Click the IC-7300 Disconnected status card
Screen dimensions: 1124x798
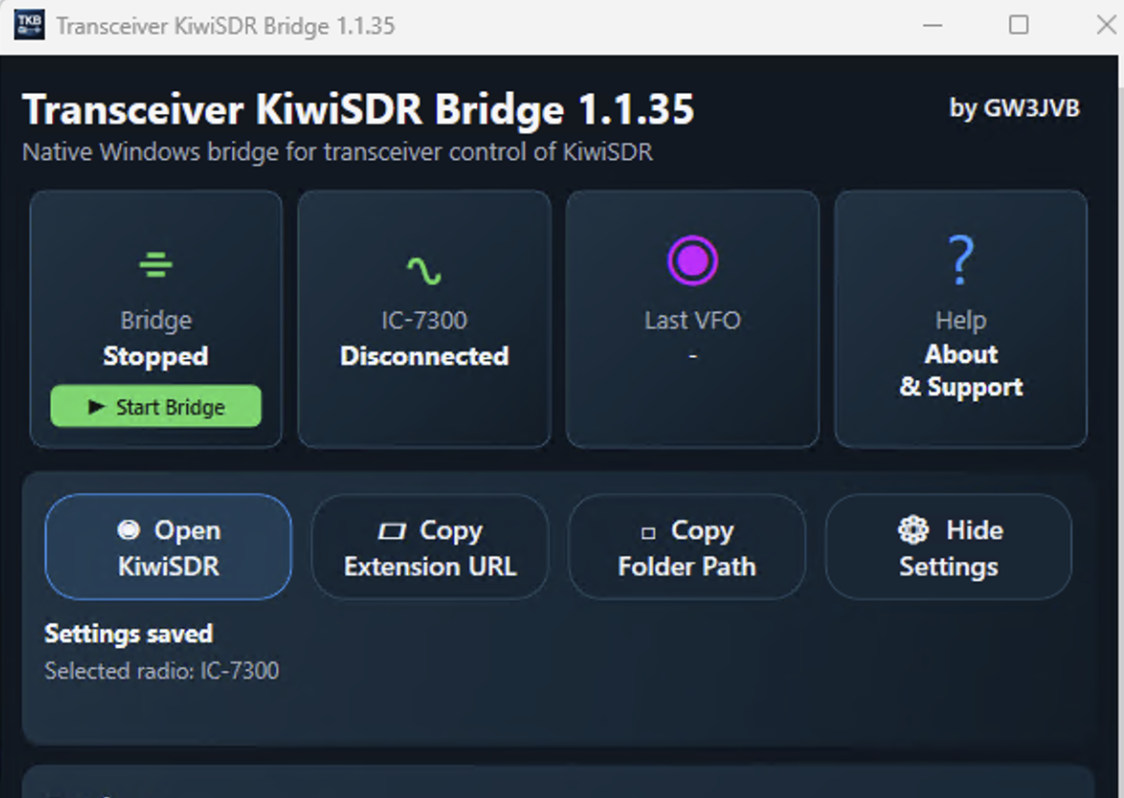point(424,319)
